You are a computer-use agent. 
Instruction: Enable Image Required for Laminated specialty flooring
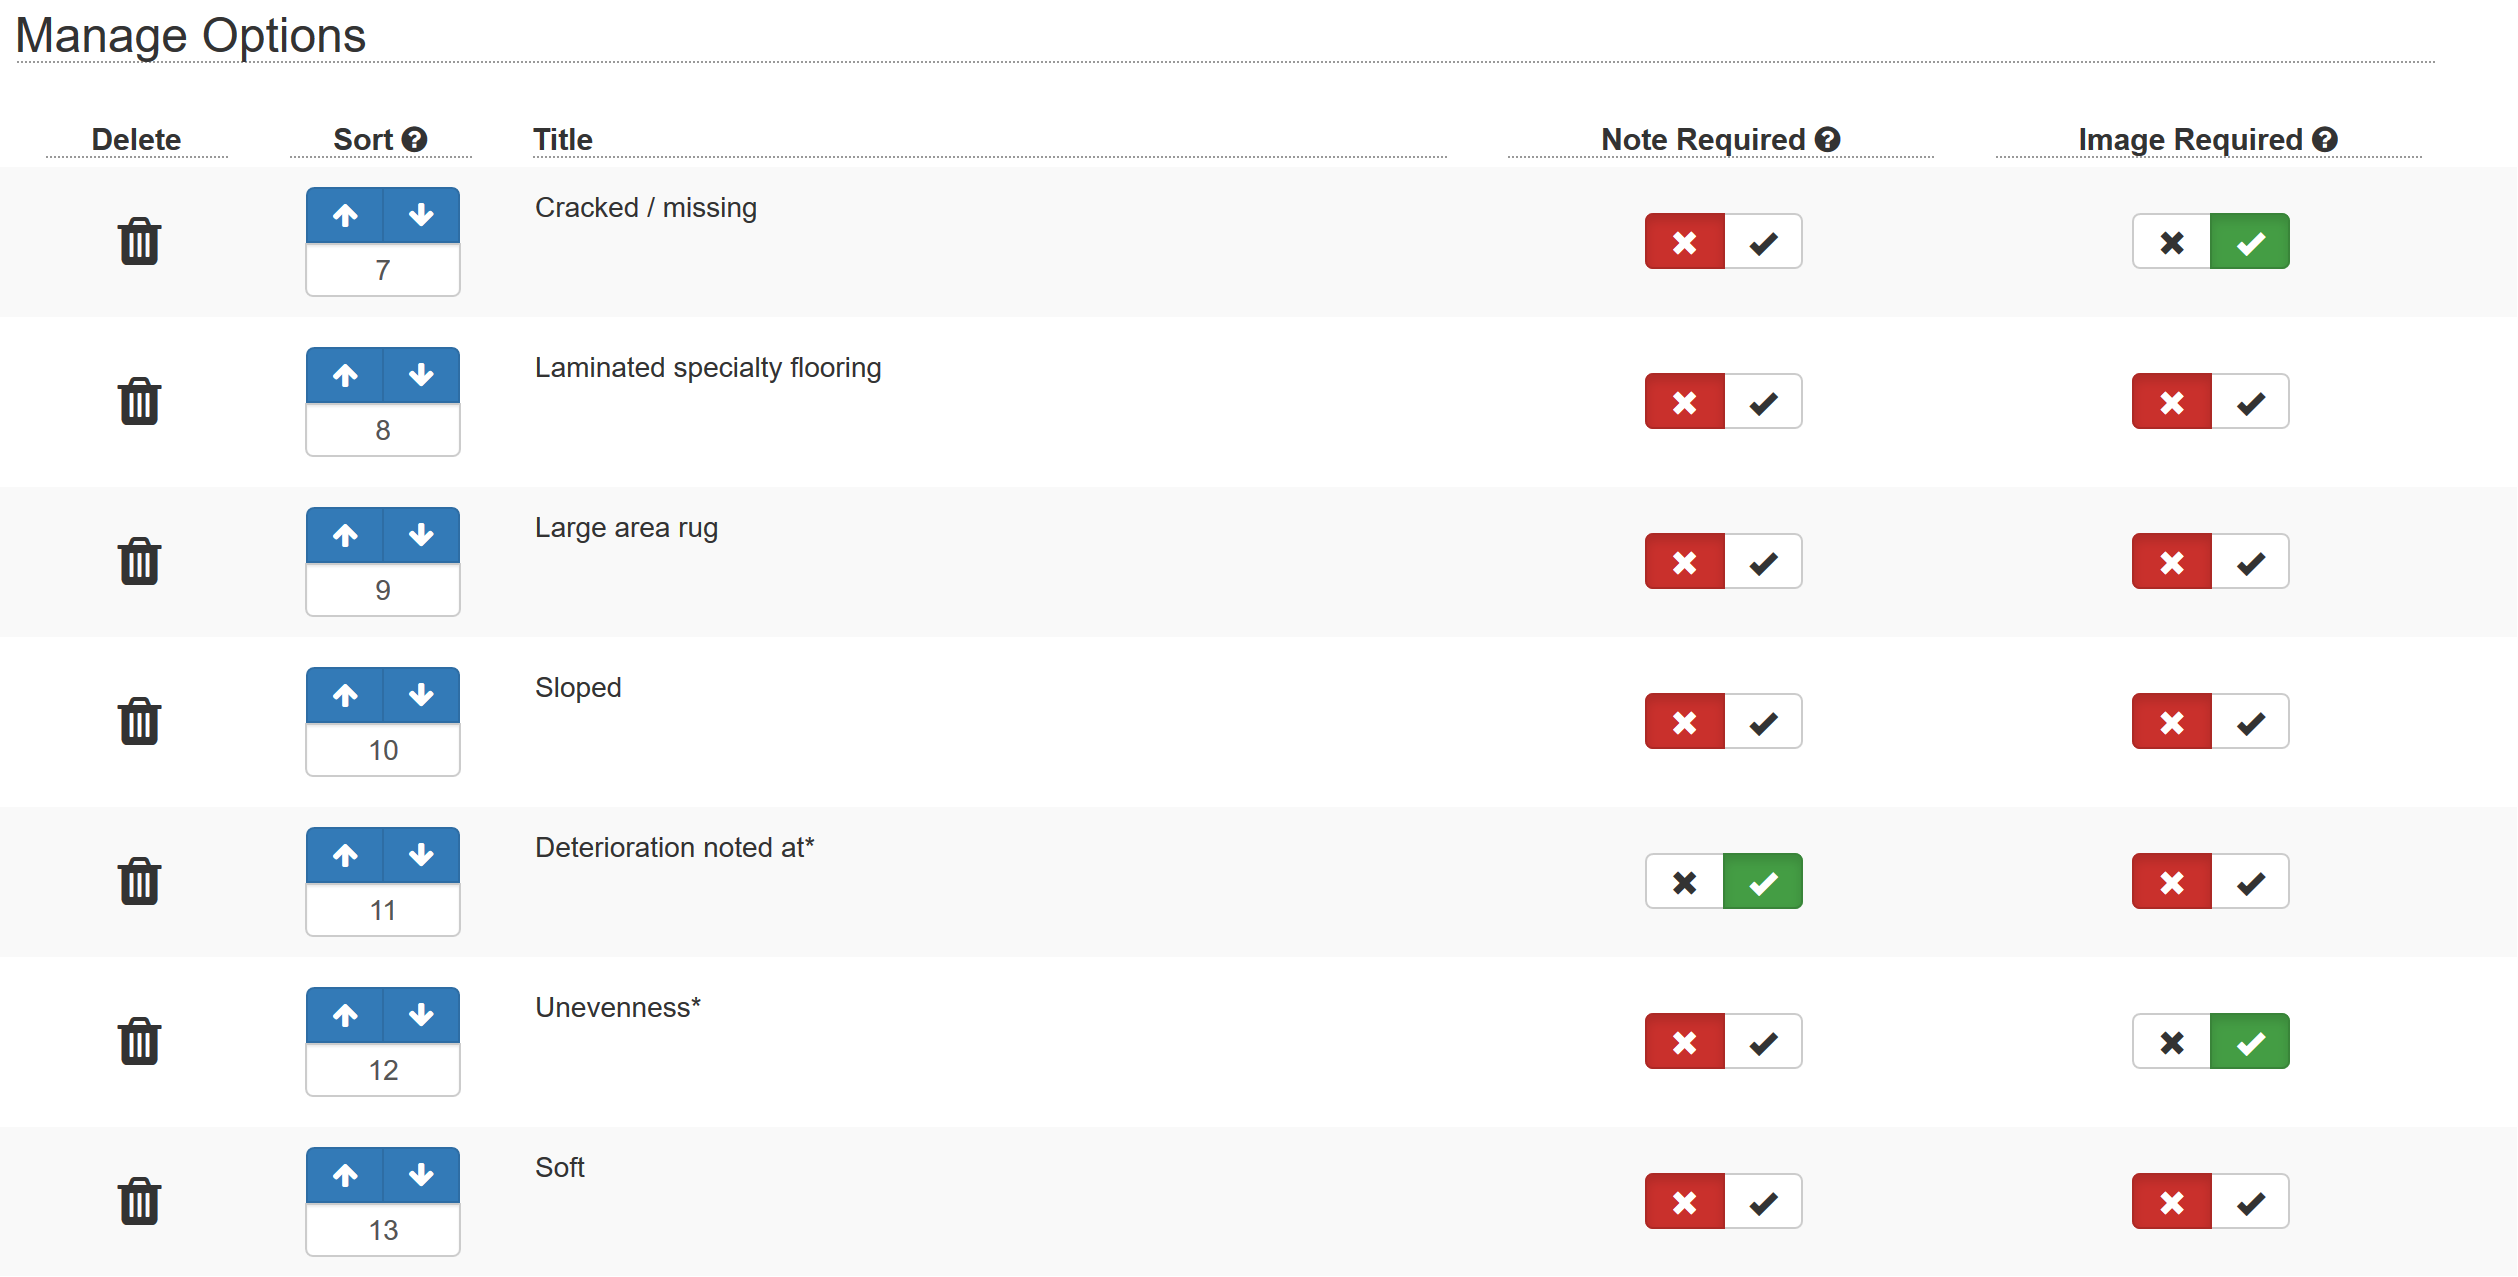tap(2250, 402)
